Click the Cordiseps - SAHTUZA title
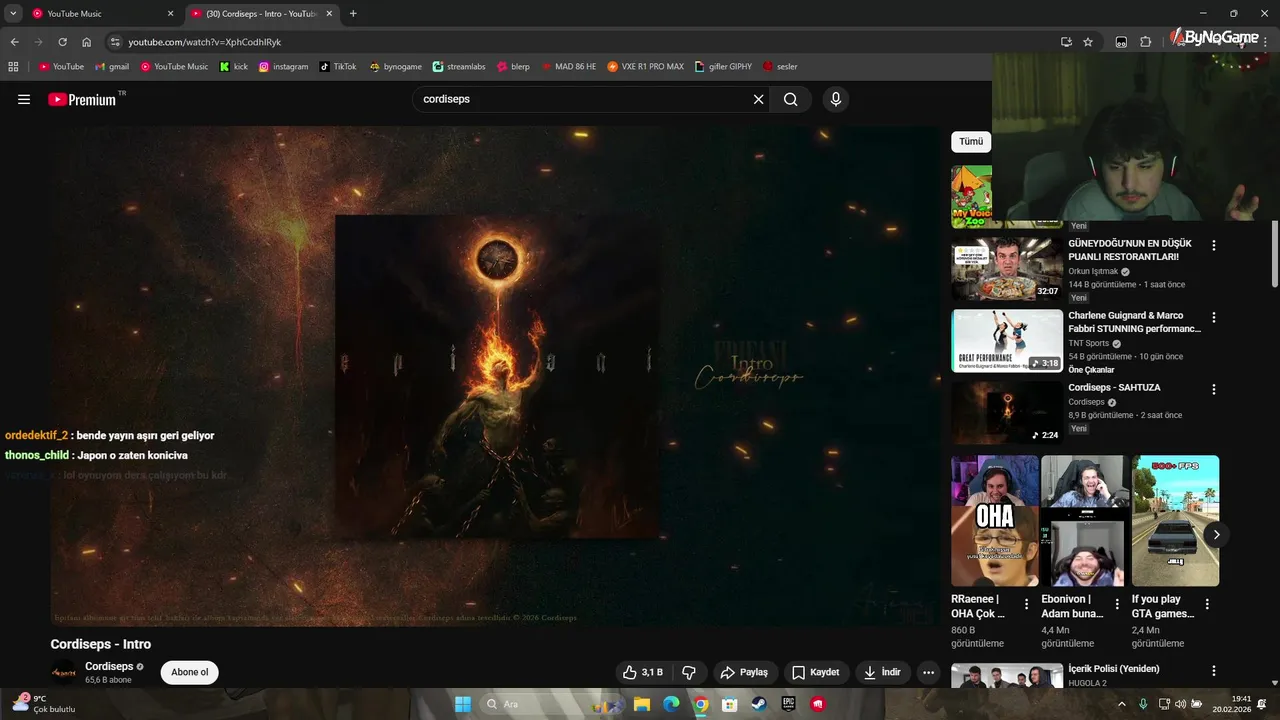The width and height of the screenshot is (1280, 720). pyautogui.click(x=1114, y=387)
